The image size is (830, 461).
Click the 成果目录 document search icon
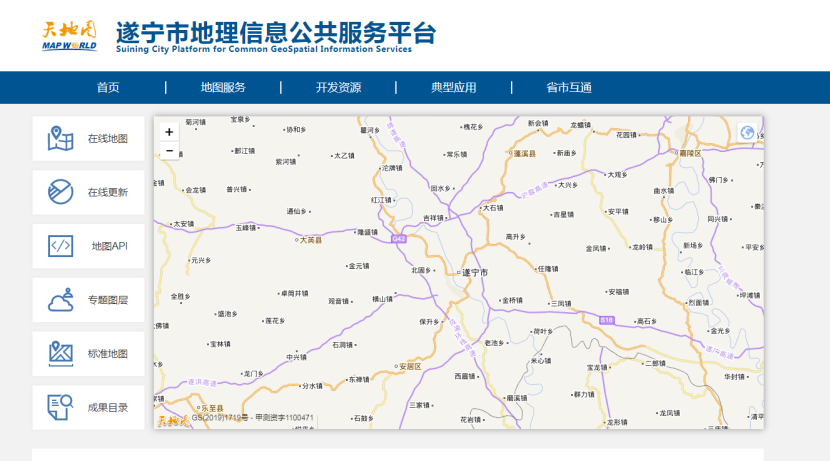pos(61,407)
